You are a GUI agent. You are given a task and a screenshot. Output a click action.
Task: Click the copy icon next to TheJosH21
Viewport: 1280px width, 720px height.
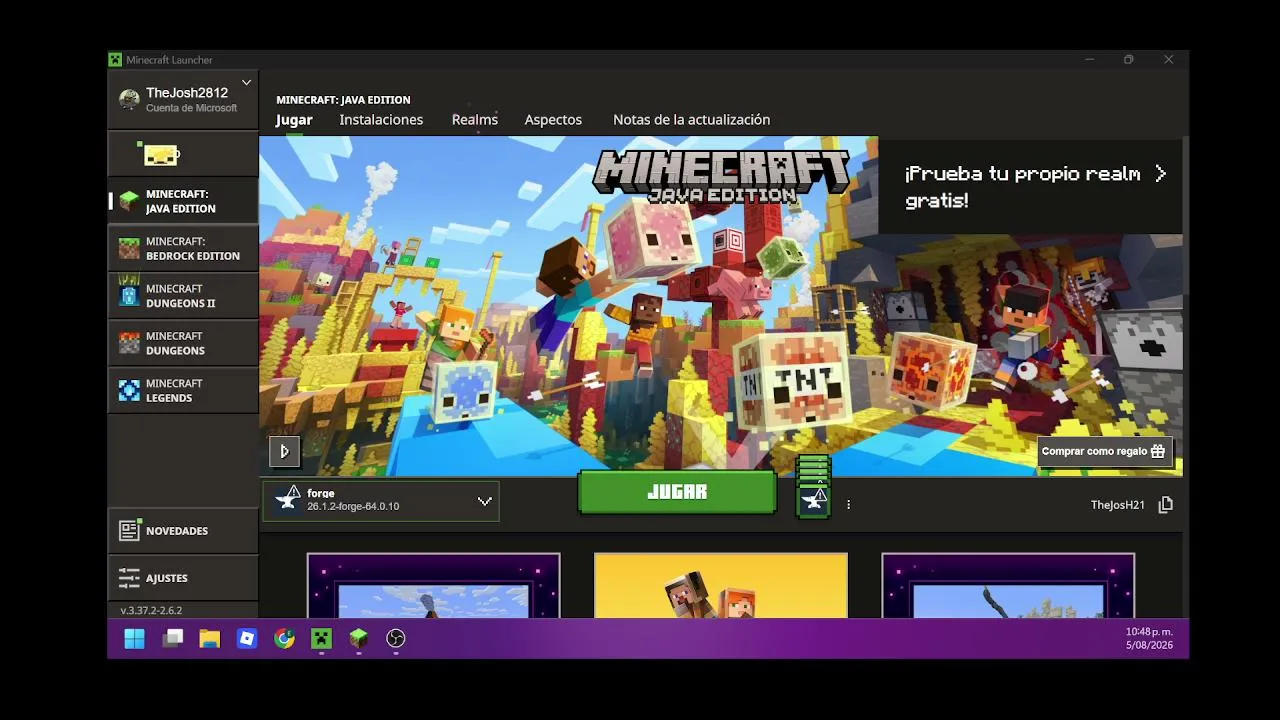pos(1165,505)
